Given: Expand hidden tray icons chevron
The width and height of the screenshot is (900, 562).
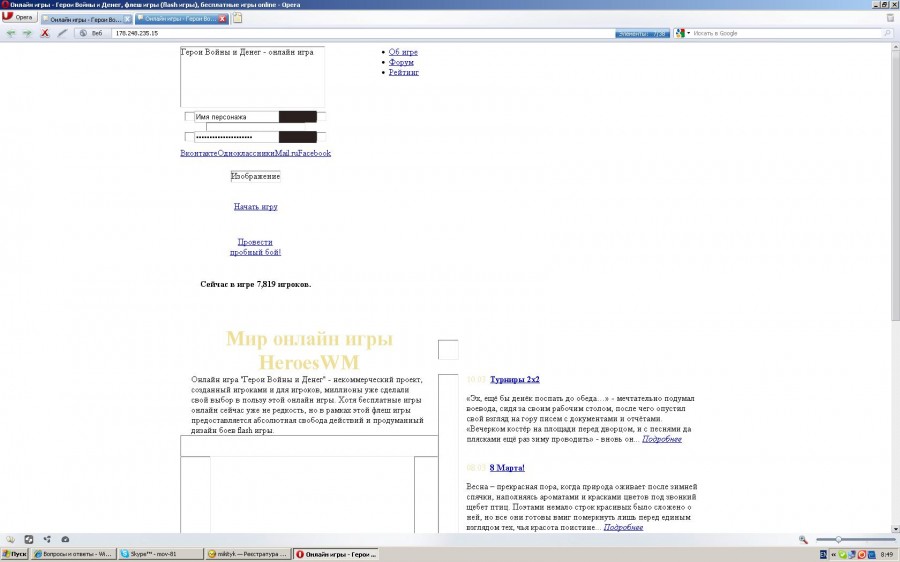Looking at the screenshot, I should pos(834,555).
